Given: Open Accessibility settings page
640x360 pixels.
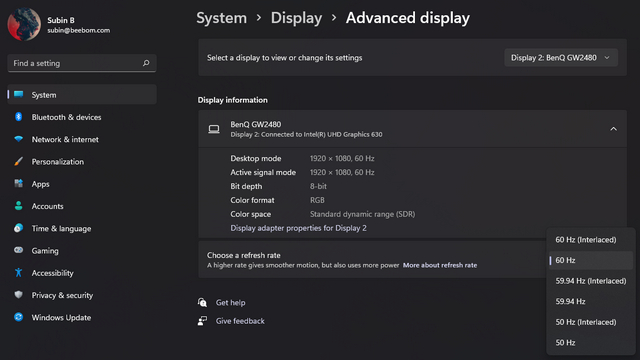Looking at the screenshot, I should [82, 273].
